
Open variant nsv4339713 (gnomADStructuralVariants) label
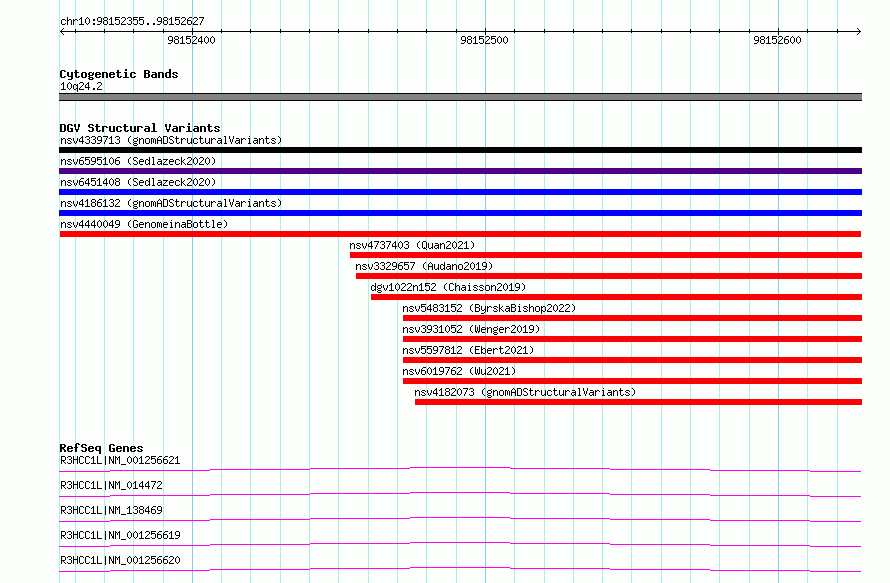click(171, 140)
